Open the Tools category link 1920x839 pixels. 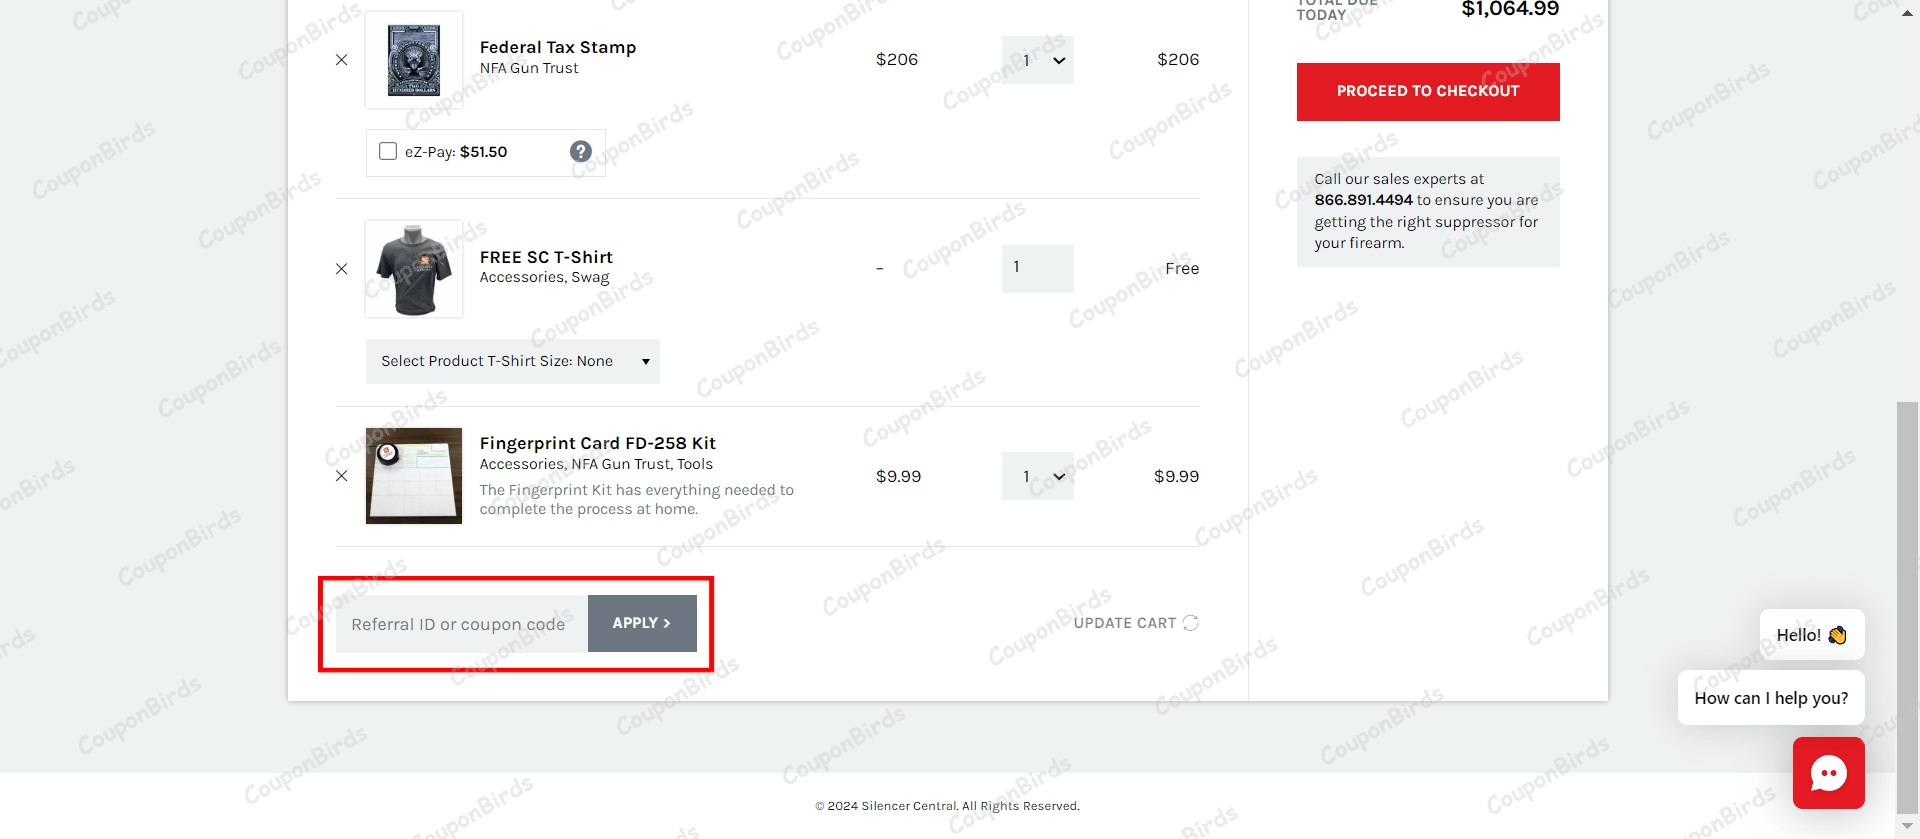(695, 464)
